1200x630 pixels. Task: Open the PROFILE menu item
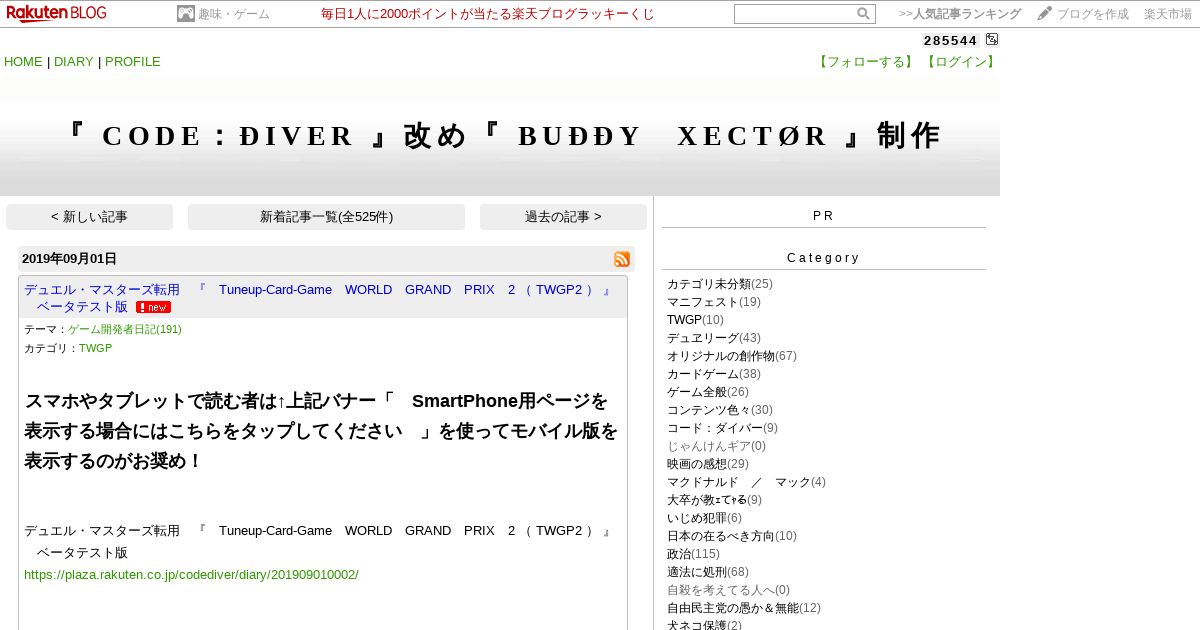coord(133,62)
